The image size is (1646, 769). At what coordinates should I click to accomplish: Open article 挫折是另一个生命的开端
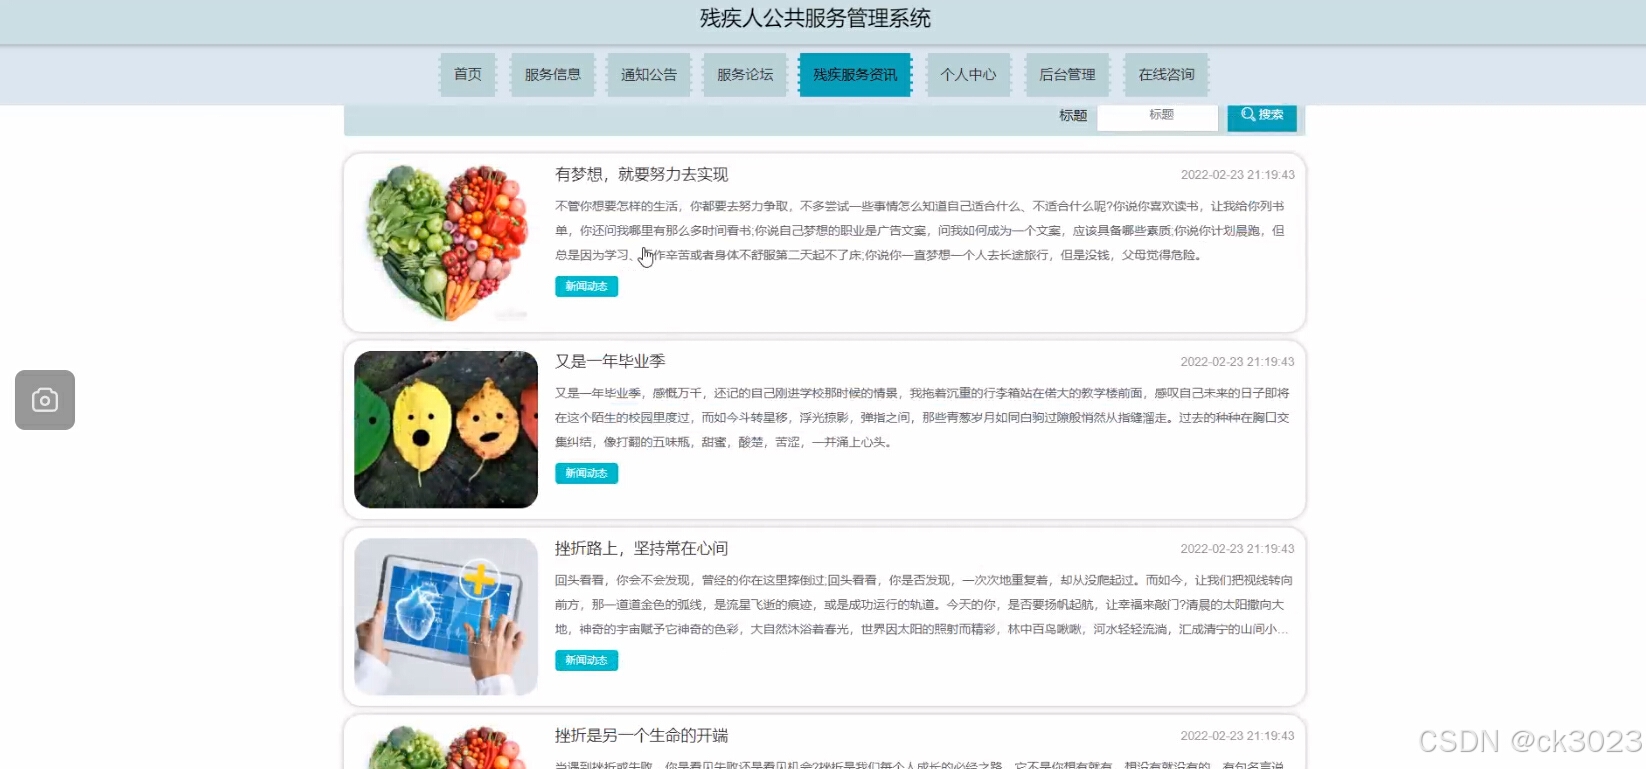(642, 735)
